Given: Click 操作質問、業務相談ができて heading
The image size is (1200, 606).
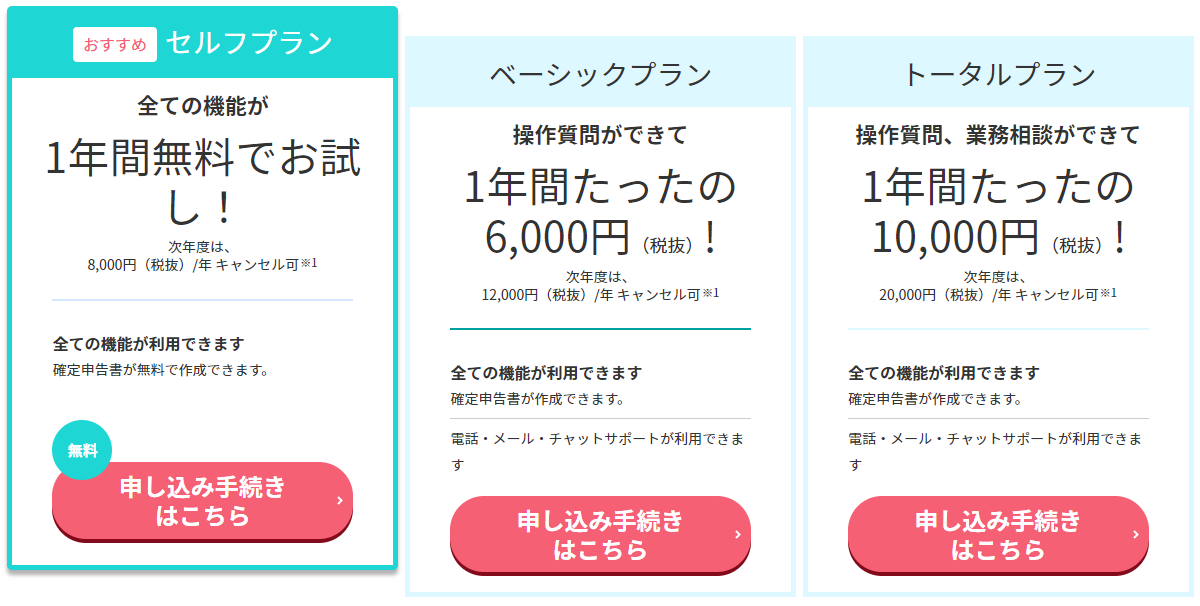Looking at the screenshot, I should point(998,135).
